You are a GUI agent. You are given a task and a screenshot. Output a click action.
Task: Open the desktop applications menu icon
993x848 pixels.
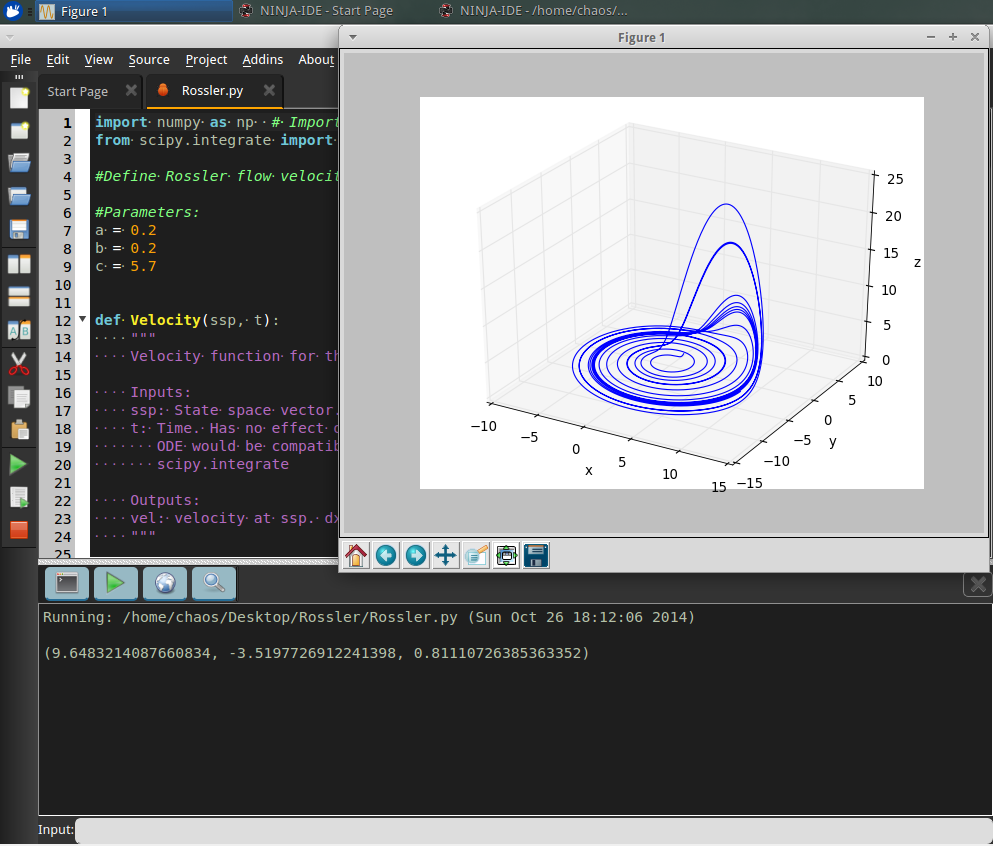click(x=13, y=11)
